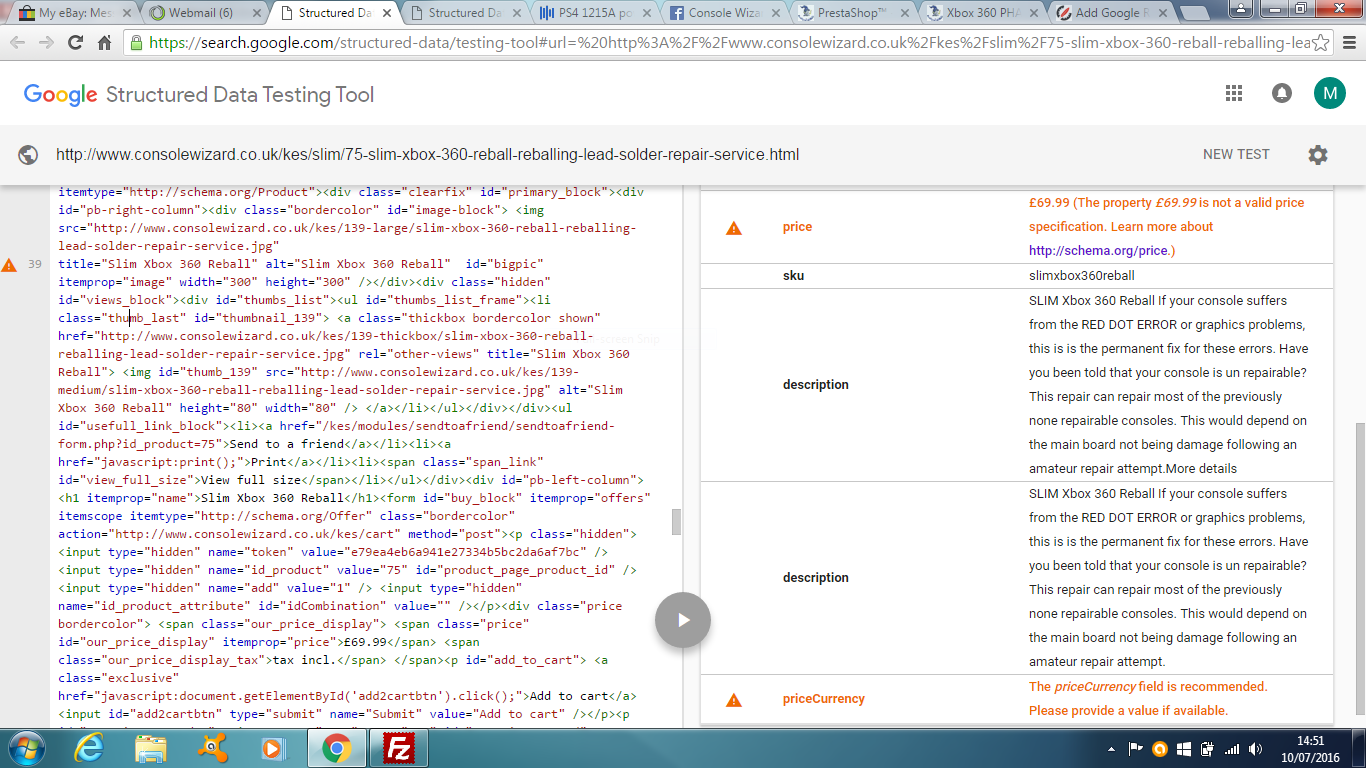Open the browser home page
The width and height of the screenshot is (1366, 768).
(104, 43)
